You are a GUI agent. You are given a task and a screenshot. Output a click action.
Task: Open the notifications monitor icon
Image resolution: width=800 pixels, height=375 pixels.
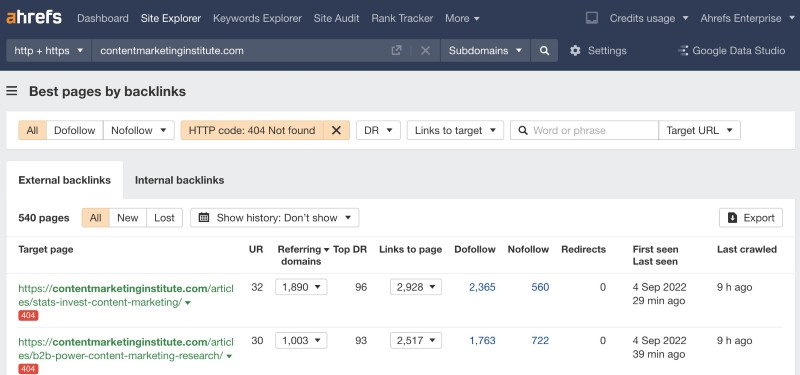click(592, 18)
